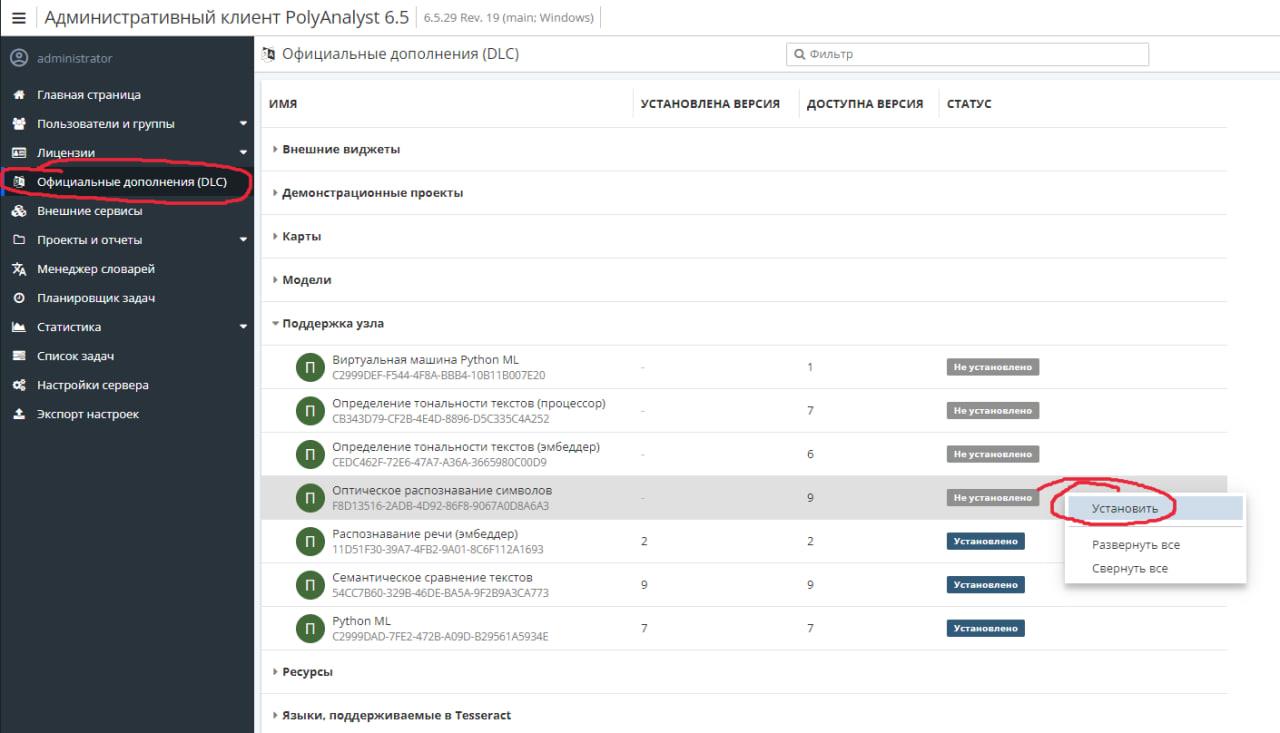Open Менеджер словарей in sidebar
The image size is (1280, 733).
tap(96, 269)
